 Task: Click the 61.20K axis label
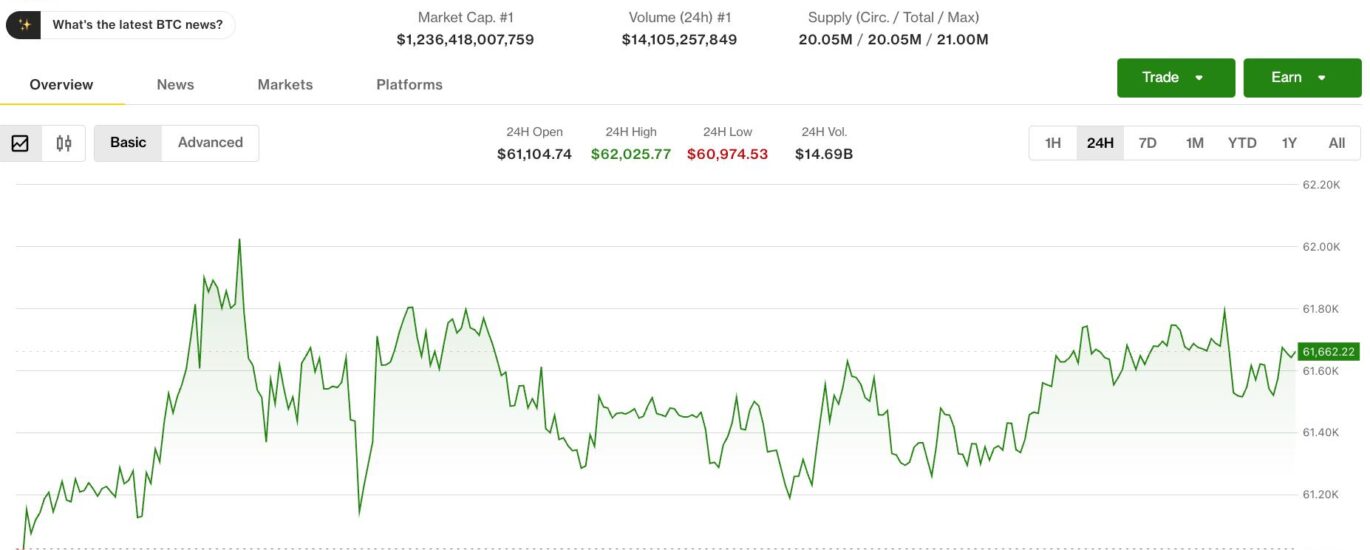1320,495
